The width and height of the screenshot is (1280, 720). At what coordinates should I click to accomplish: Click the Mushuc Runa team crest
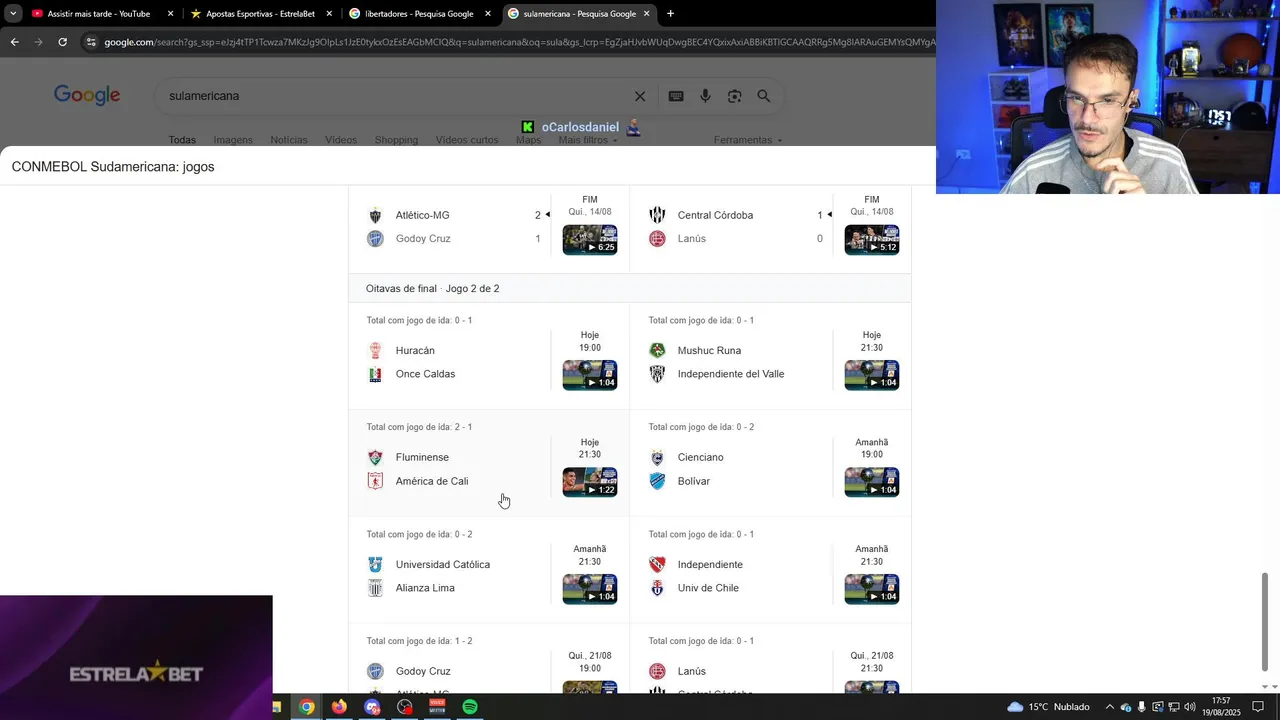click(657, 351)
